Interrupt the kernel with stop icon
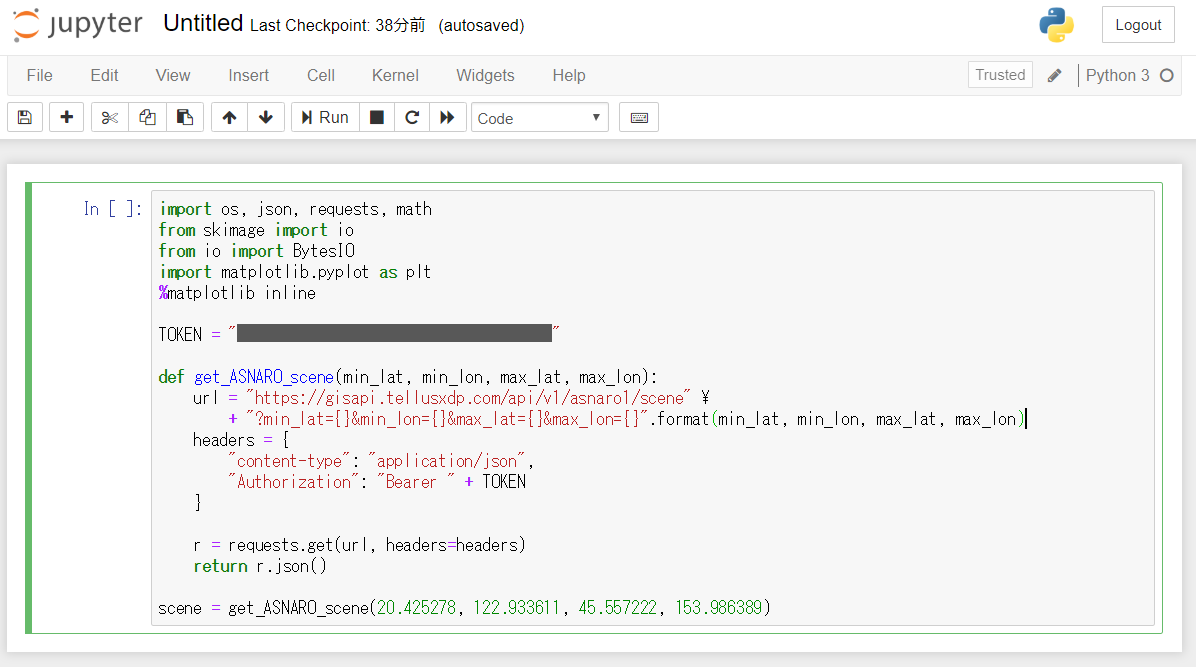The image size is (1196, 667). pos(377,118)
